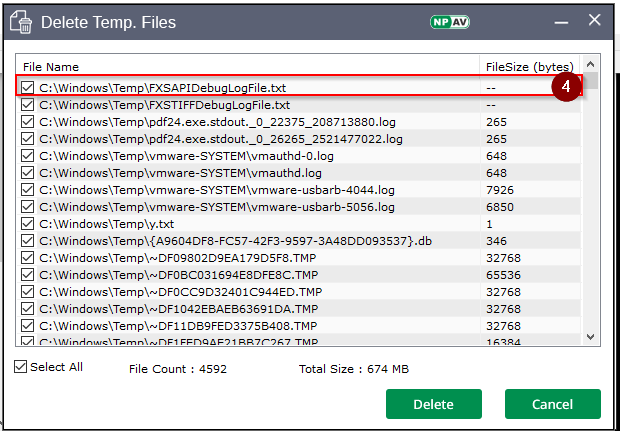Uncheck the y.txt file checkbox
The image size is (620, 431).
pos(28,224)
